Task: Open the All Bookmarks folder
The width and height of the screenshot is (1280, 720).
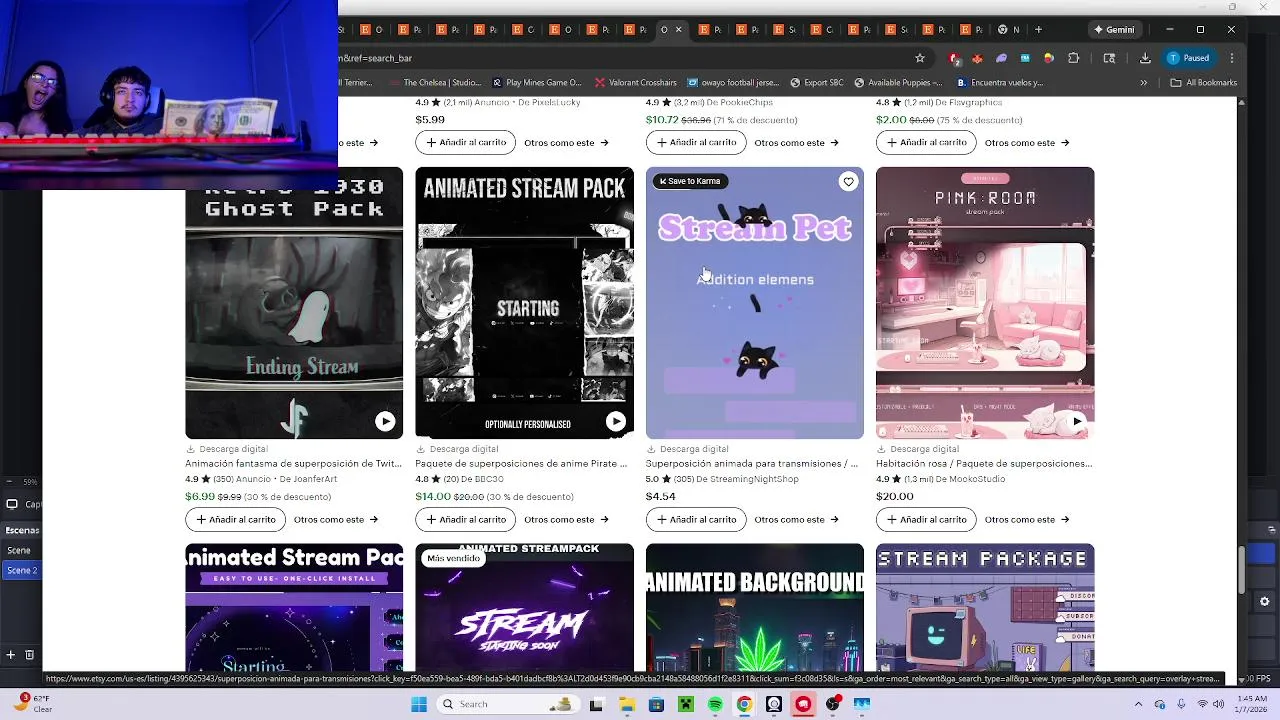Action: [x=1204, y=83]
